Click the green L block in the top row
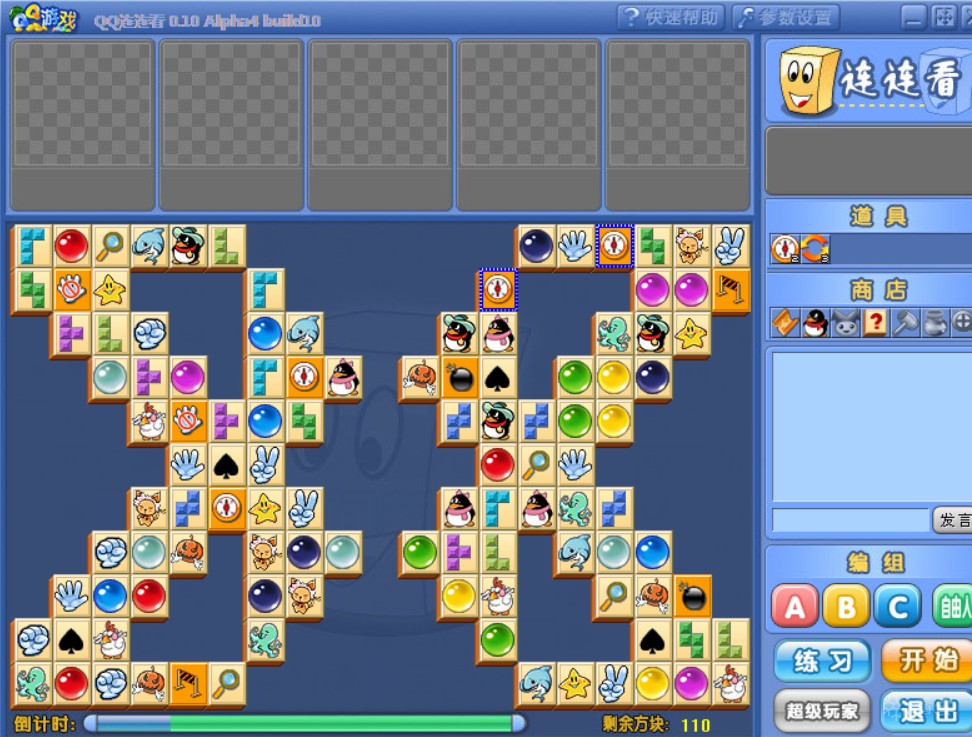The height and width of the screenshot is (737, 972). (x=226, y=245)
